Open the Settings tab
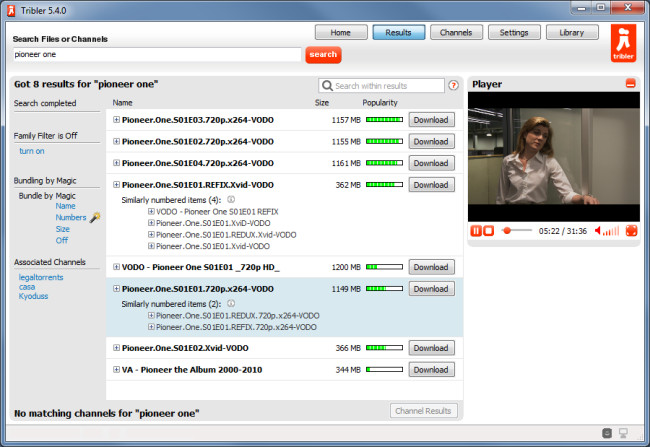Viewport: 650px width, 447px height. click(x=514, y=32)
